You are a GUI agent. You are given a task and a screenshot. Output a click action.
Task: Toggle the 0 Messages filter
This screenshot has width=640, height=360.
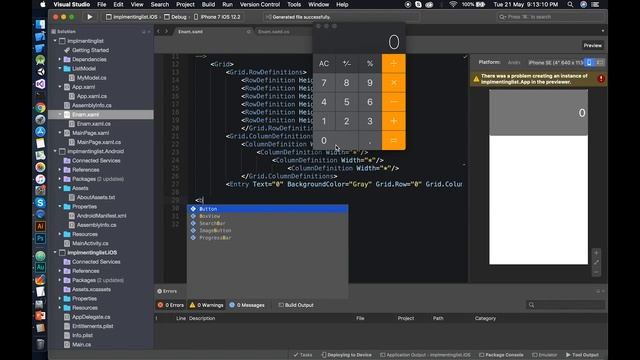point(247,305)
